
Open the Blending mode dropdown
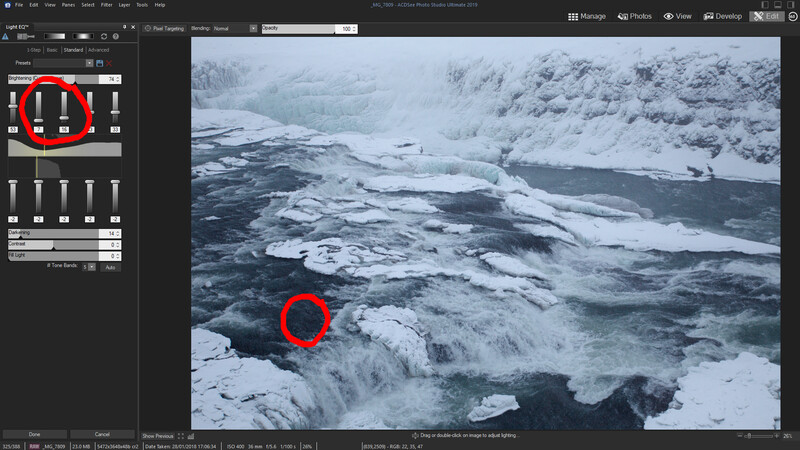coord(253,29)
